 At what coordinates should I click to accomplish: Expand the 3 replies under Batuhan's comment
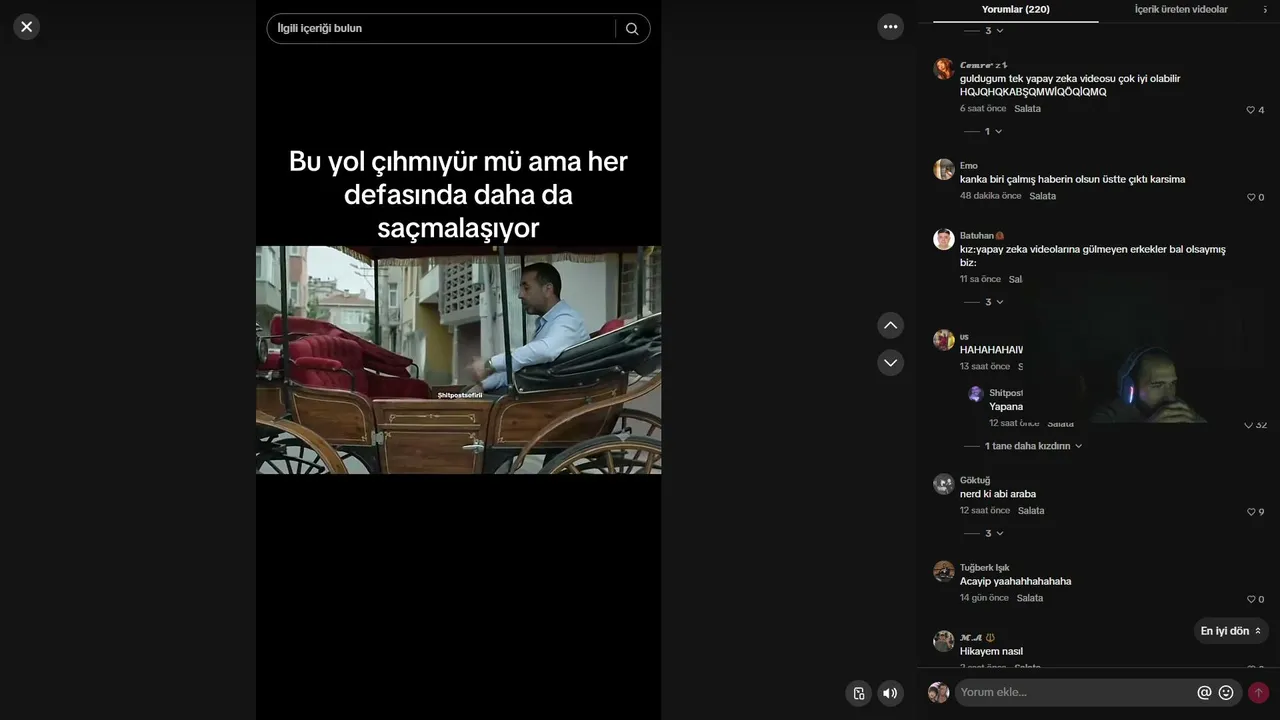[984, 302]
